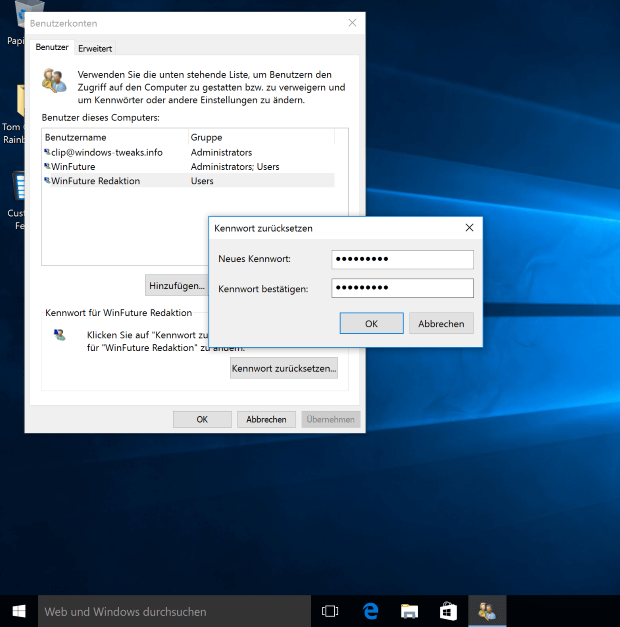
Task: Switch to the Erweitert tab
Action: pos(95,48)
